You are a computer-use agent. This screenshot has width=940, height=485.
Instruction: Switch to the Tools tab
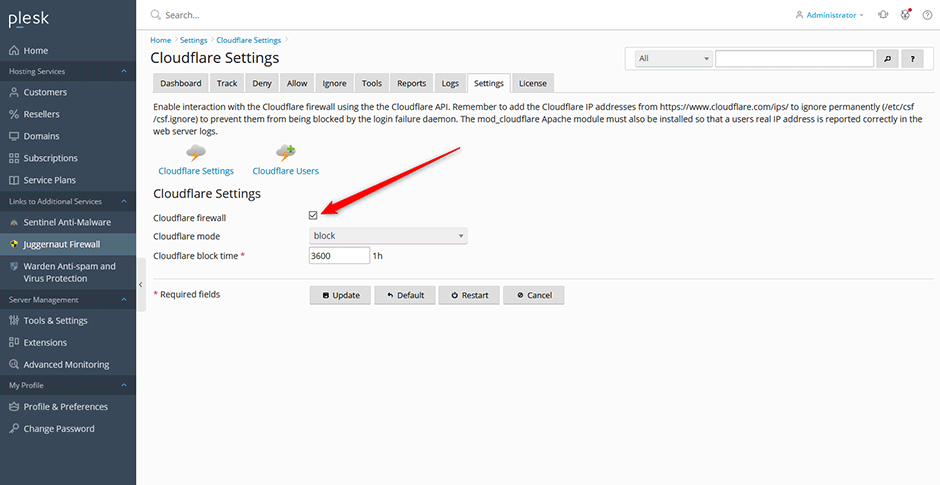[x=372, y=83]
